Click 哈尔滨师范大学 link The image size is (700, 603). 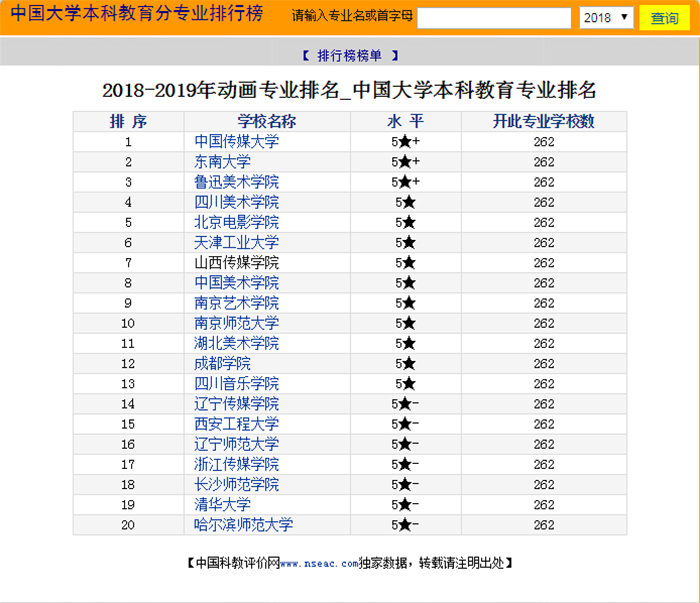[x=243, y=525]
